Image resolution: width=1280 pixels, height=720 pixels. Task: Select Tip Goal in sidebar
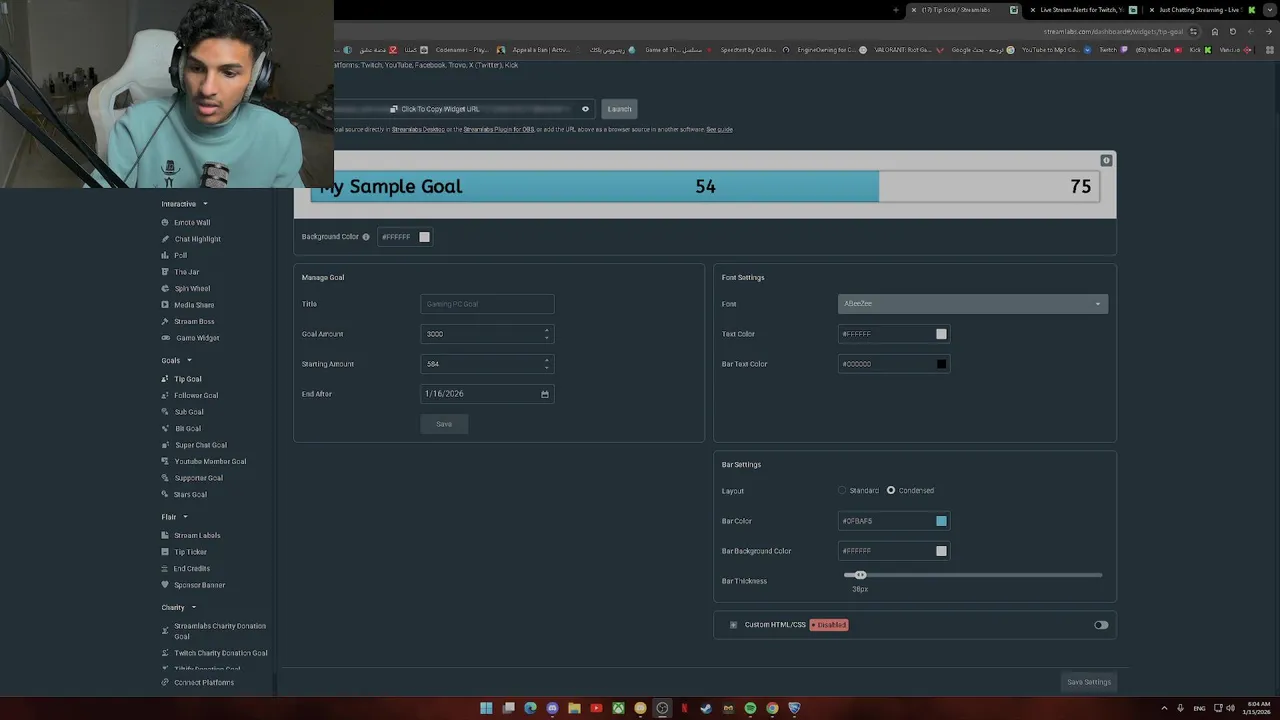188,379
